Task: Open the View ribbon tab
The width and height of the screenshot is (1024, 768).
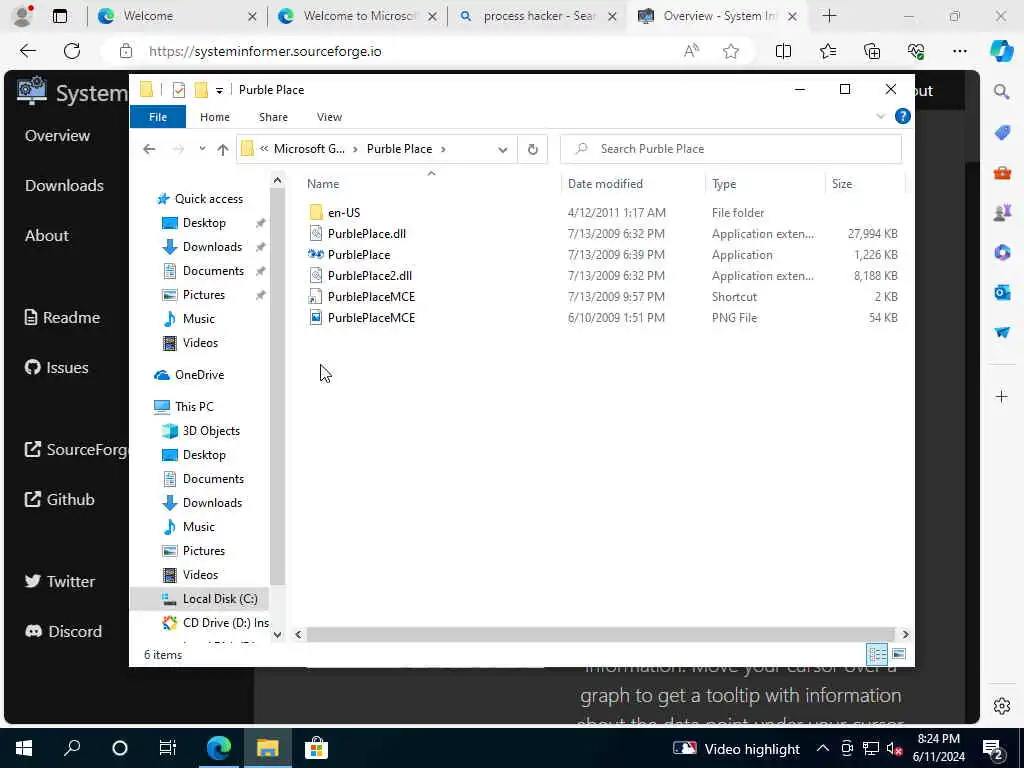Action: tap(329, 117)
